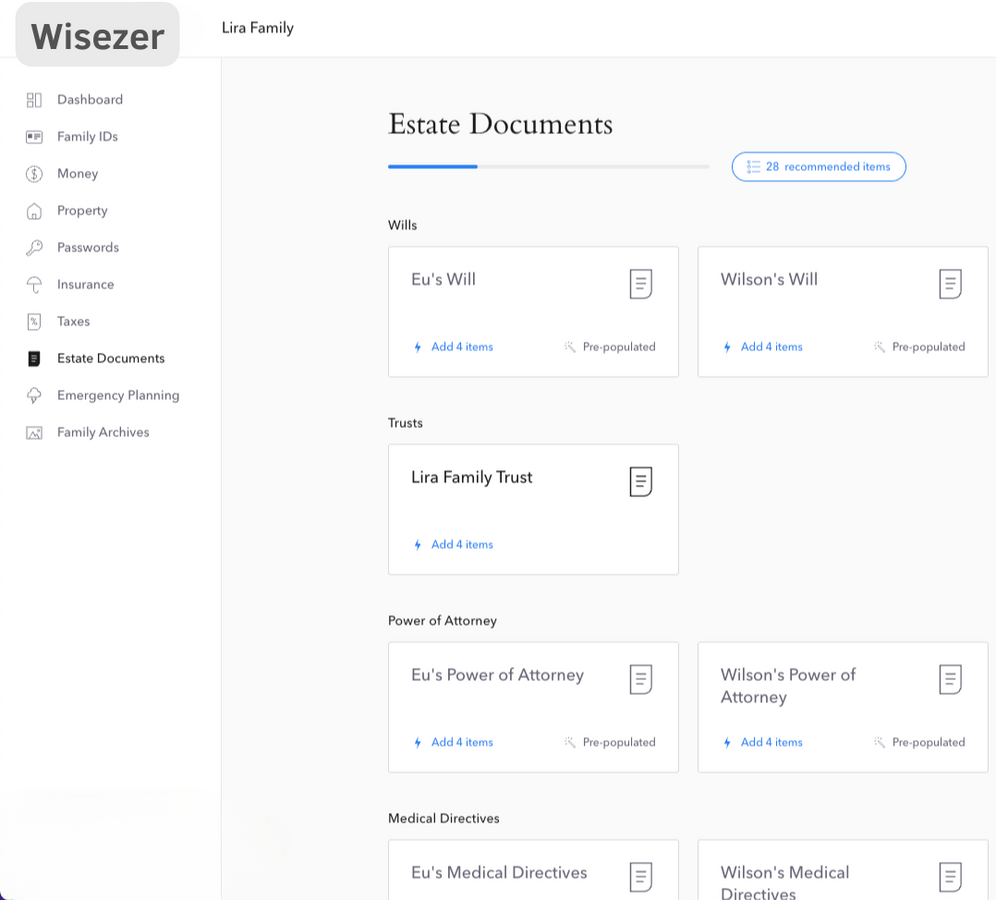
Task: Go to Emergency Planning
Action: (118, 396)
